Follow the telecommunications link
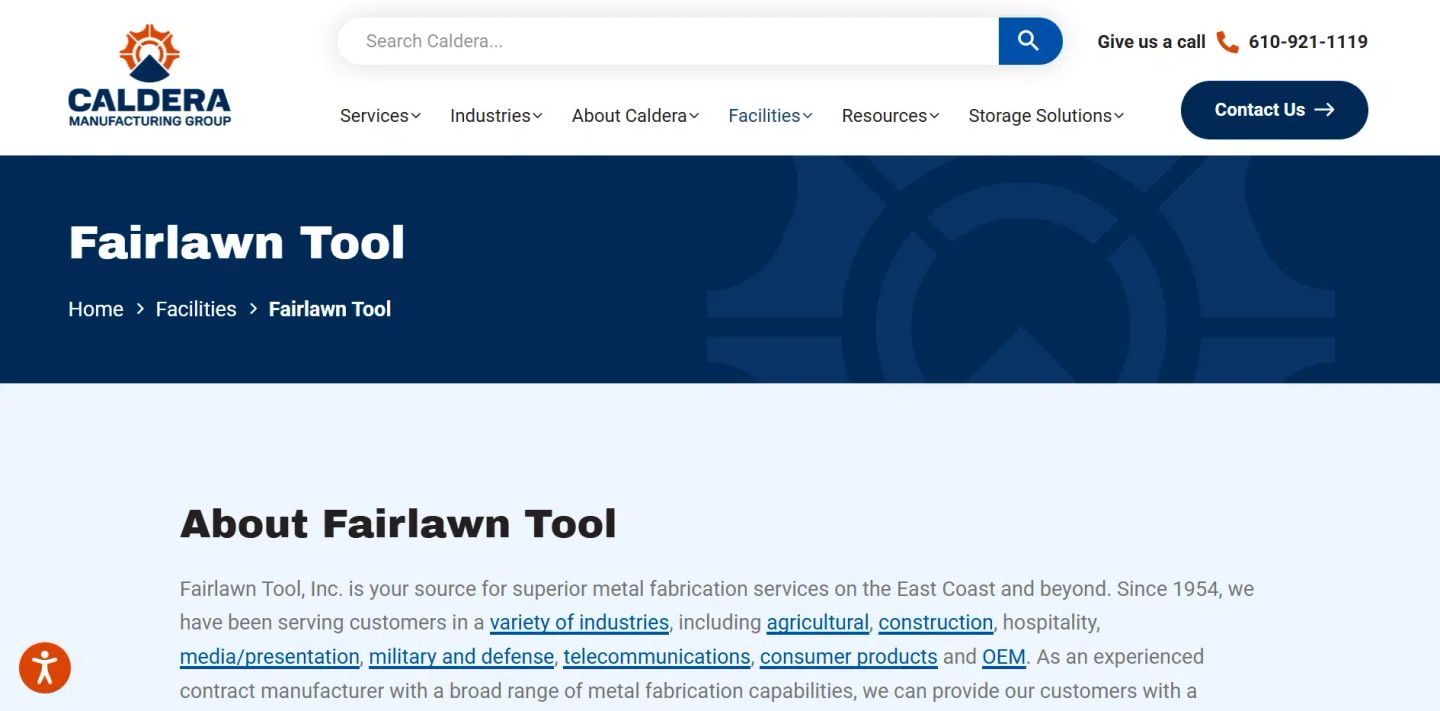This screenshot has height=711, width=1440. click(x=657, y=657)
